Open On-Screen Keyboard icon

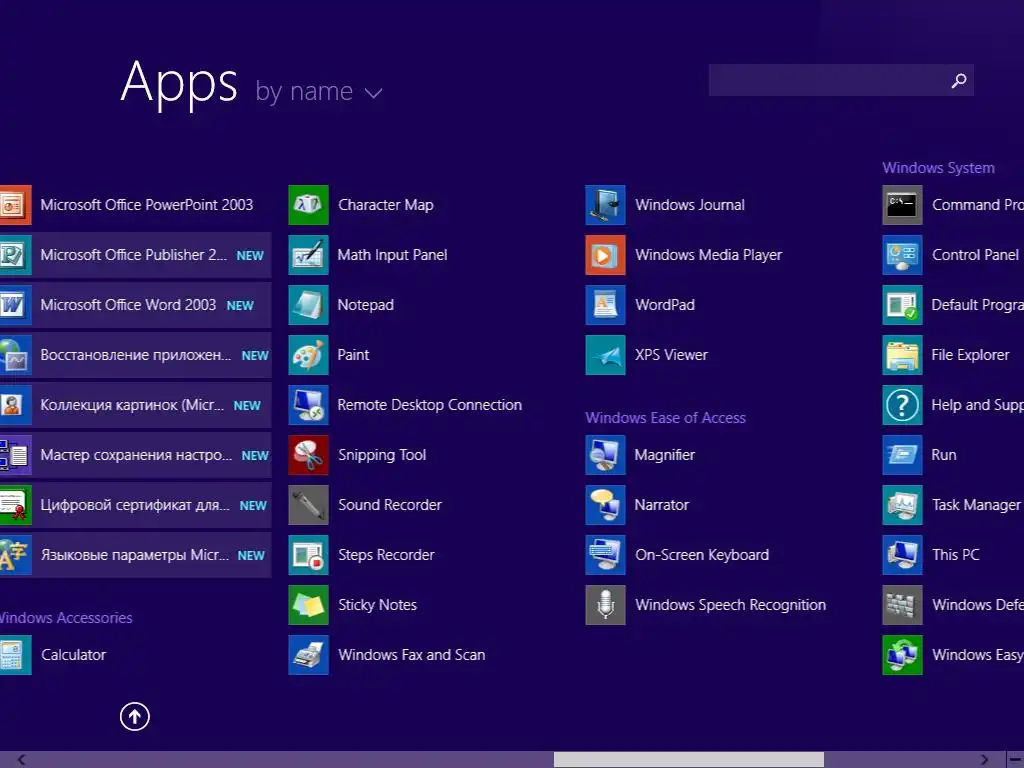click(x=605, y=555)
